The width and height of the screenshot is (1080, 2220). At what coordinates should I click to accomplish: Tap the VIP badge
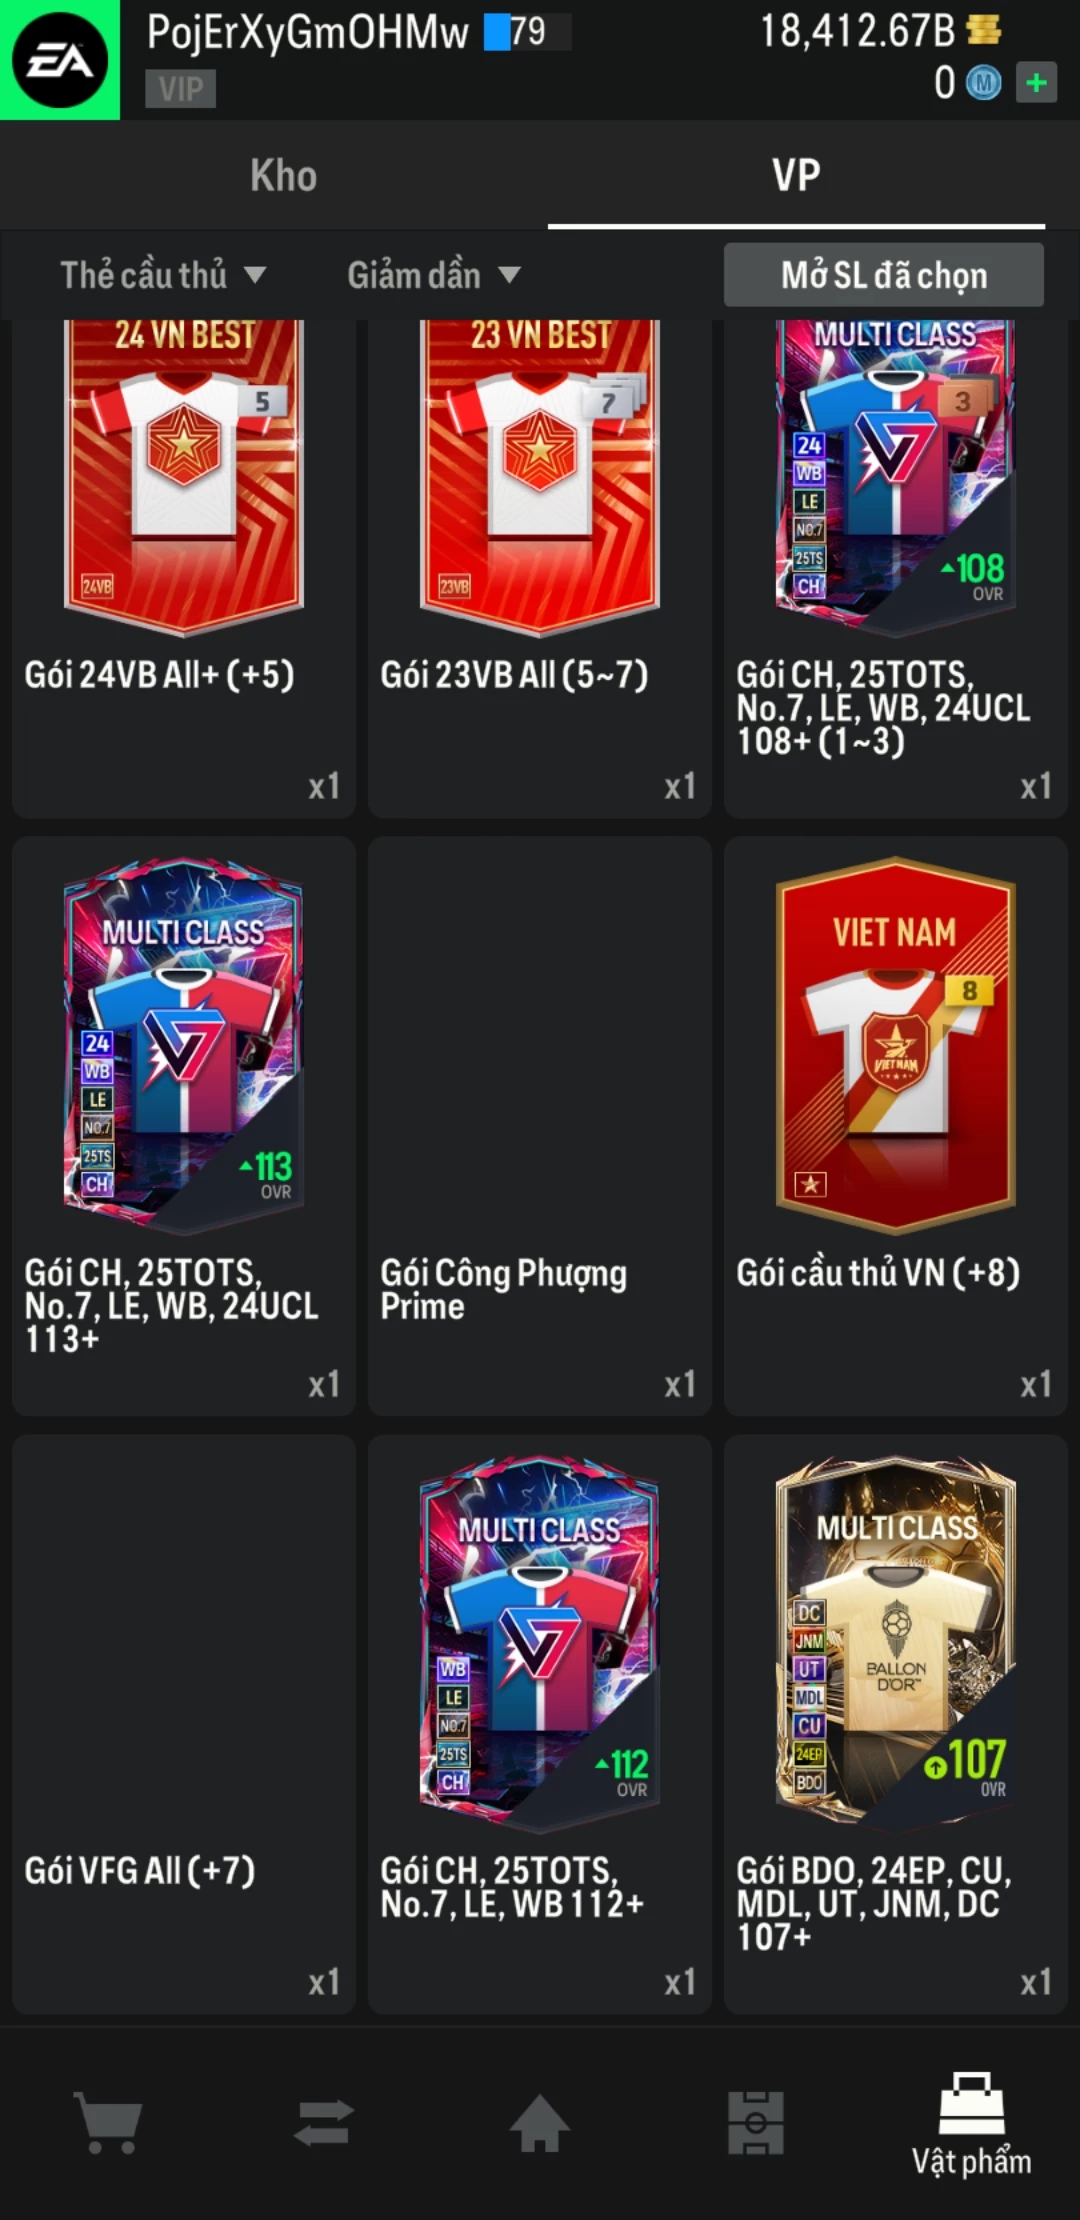click(x=181, y=89)
